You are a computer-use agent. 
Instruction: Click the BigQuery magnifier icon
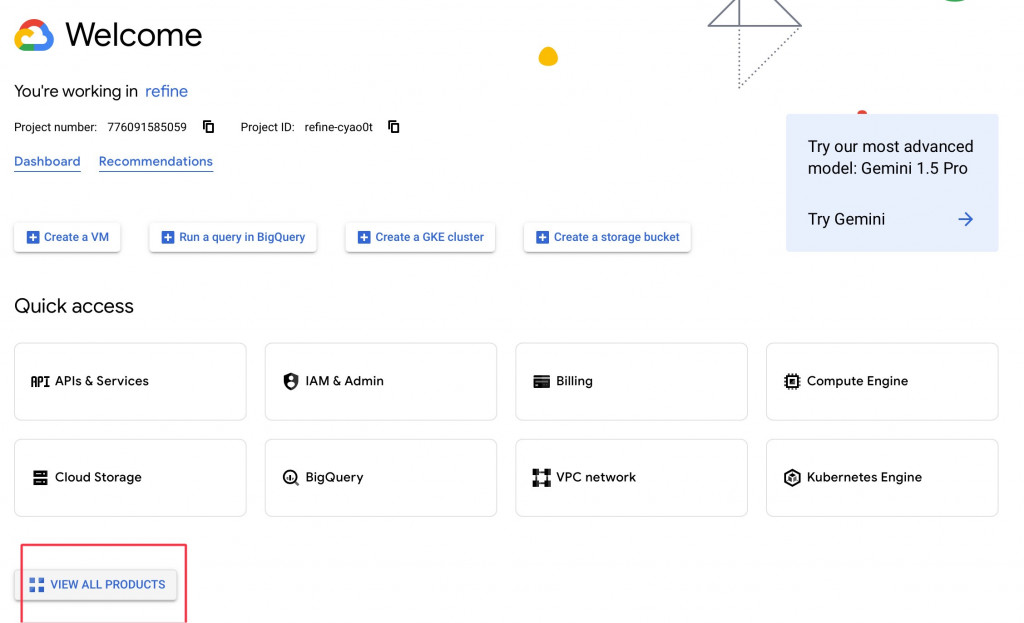pyautogui.click(x=291, y=478)
